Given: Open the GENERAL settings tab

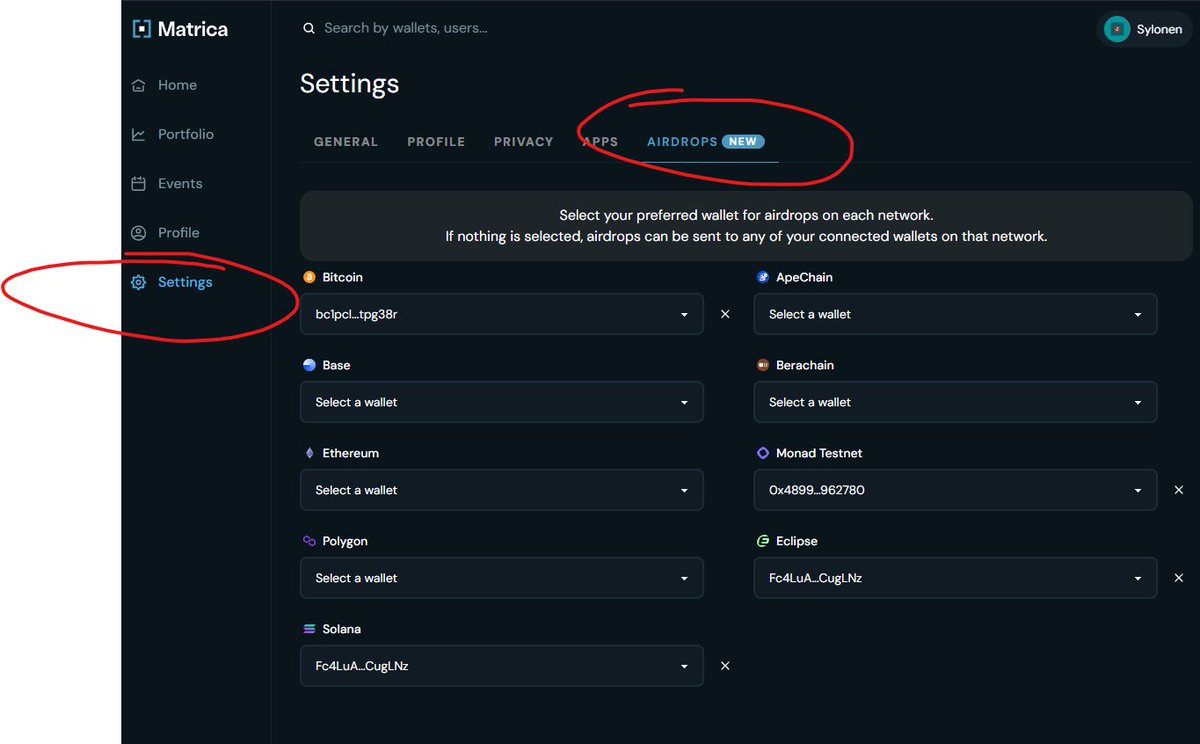Looking at the screenshot, I should point(346,141).
